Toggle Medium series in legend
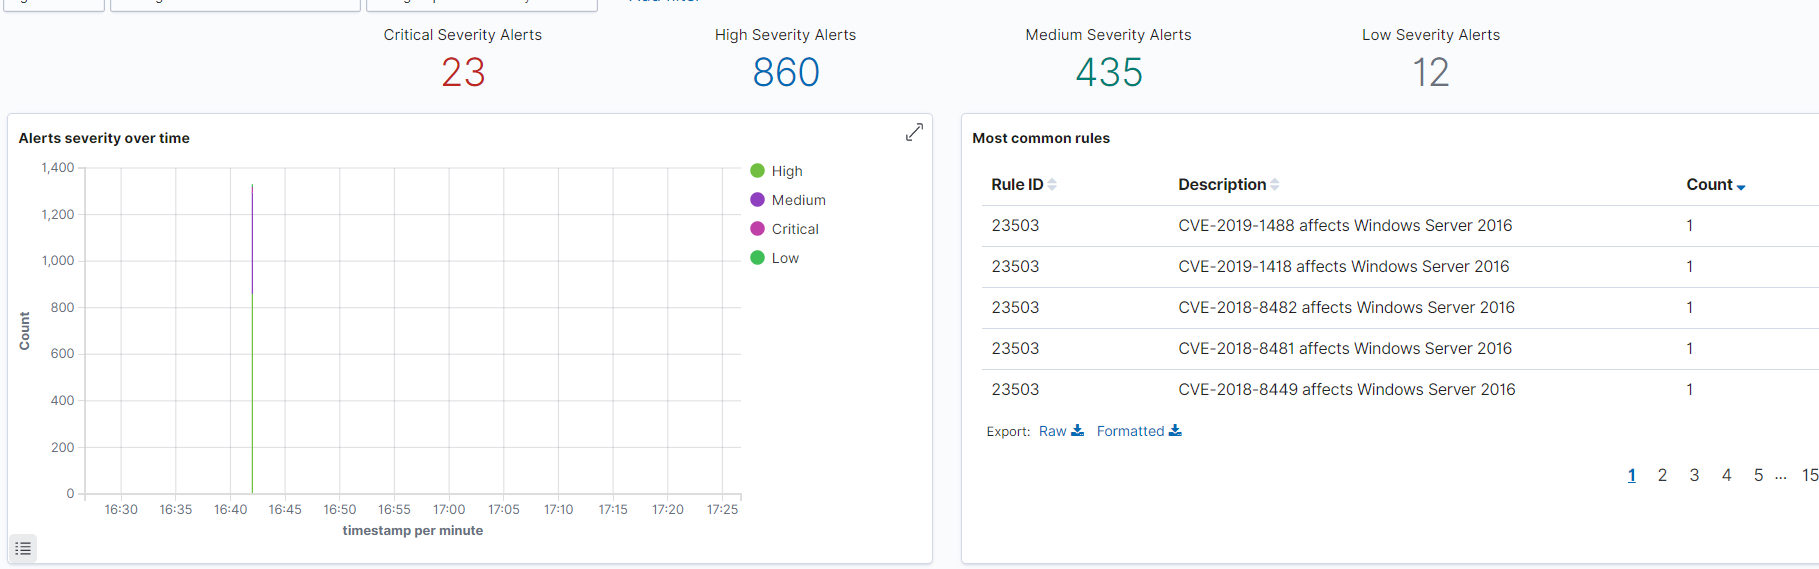This screenshot has width=1819, height=569. tap(788, 200)
